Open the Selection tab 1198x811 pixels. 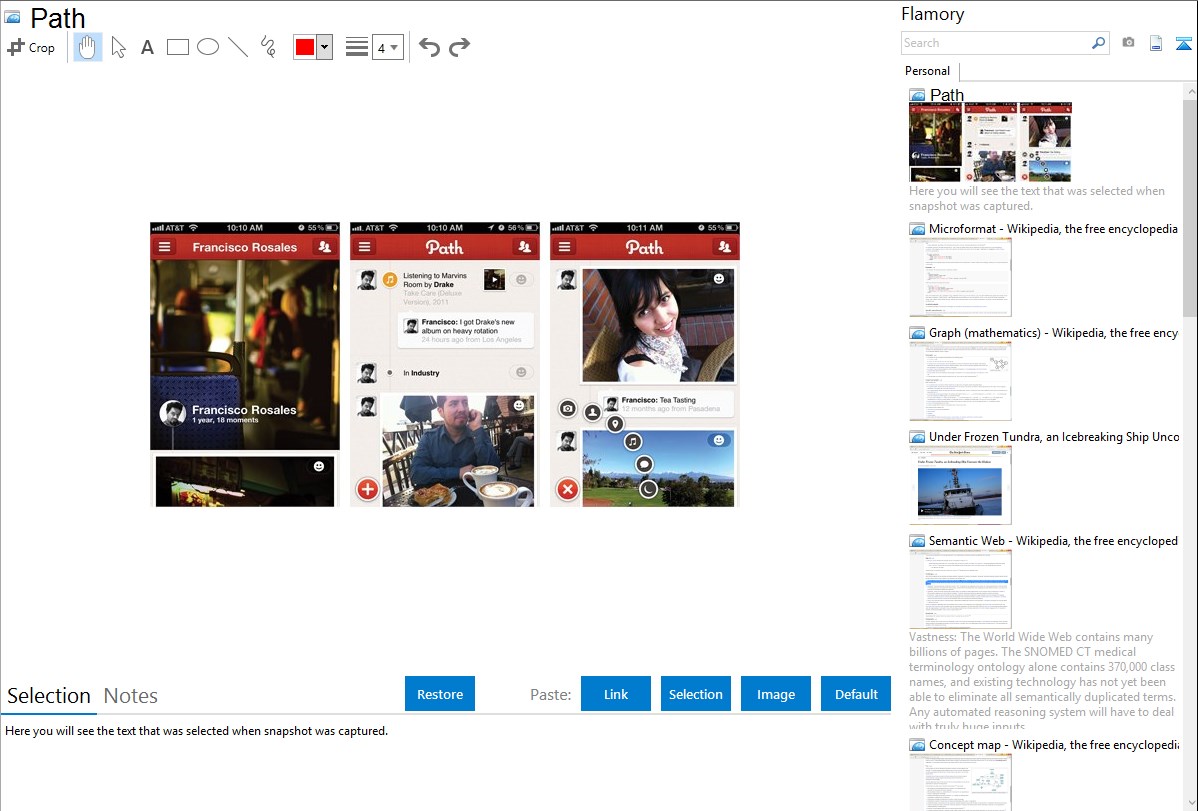(49, 696)
